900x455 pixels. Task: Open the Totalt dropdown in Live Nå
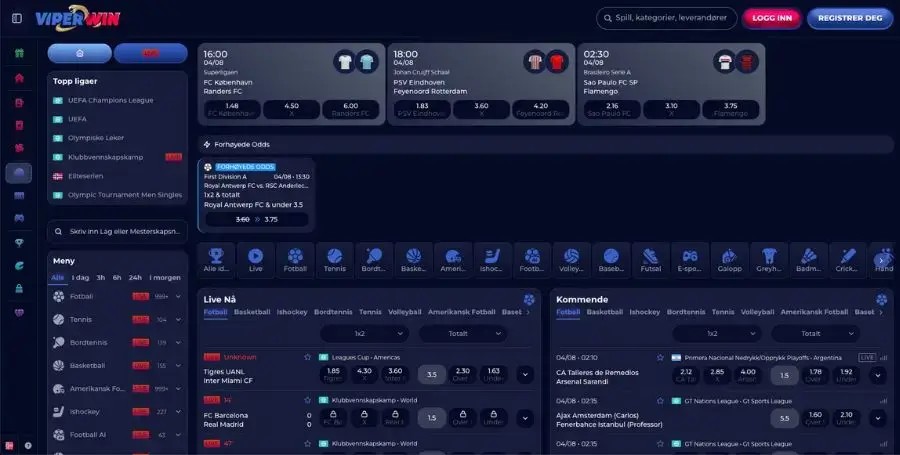click(x=463, y=333)
